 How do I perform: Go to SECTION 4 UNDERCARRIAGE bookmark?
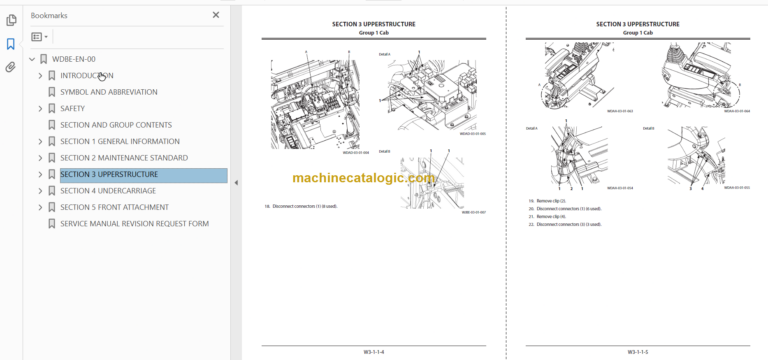point(108,191)
